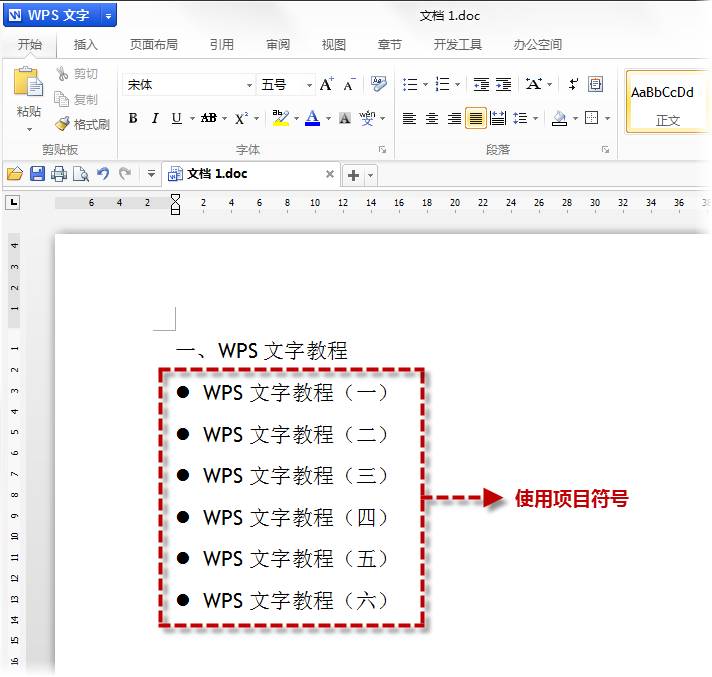Select the 正文 style thumbnail
The width and height of the screenshot is (712, 677).
(x=667, y=101)
